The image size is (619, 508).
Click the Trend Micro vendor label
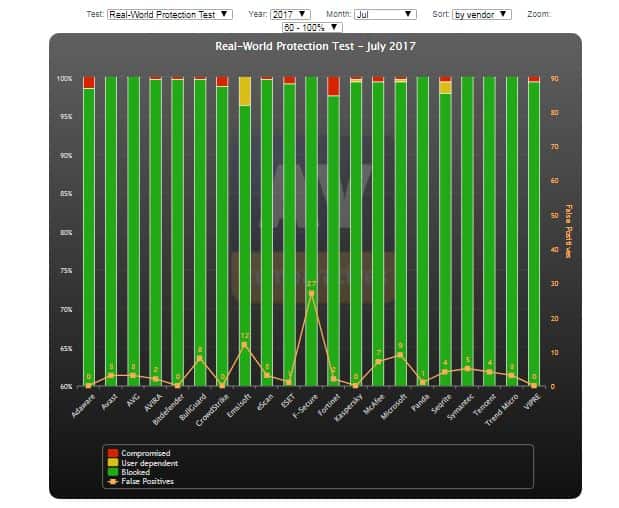(502, 410)
